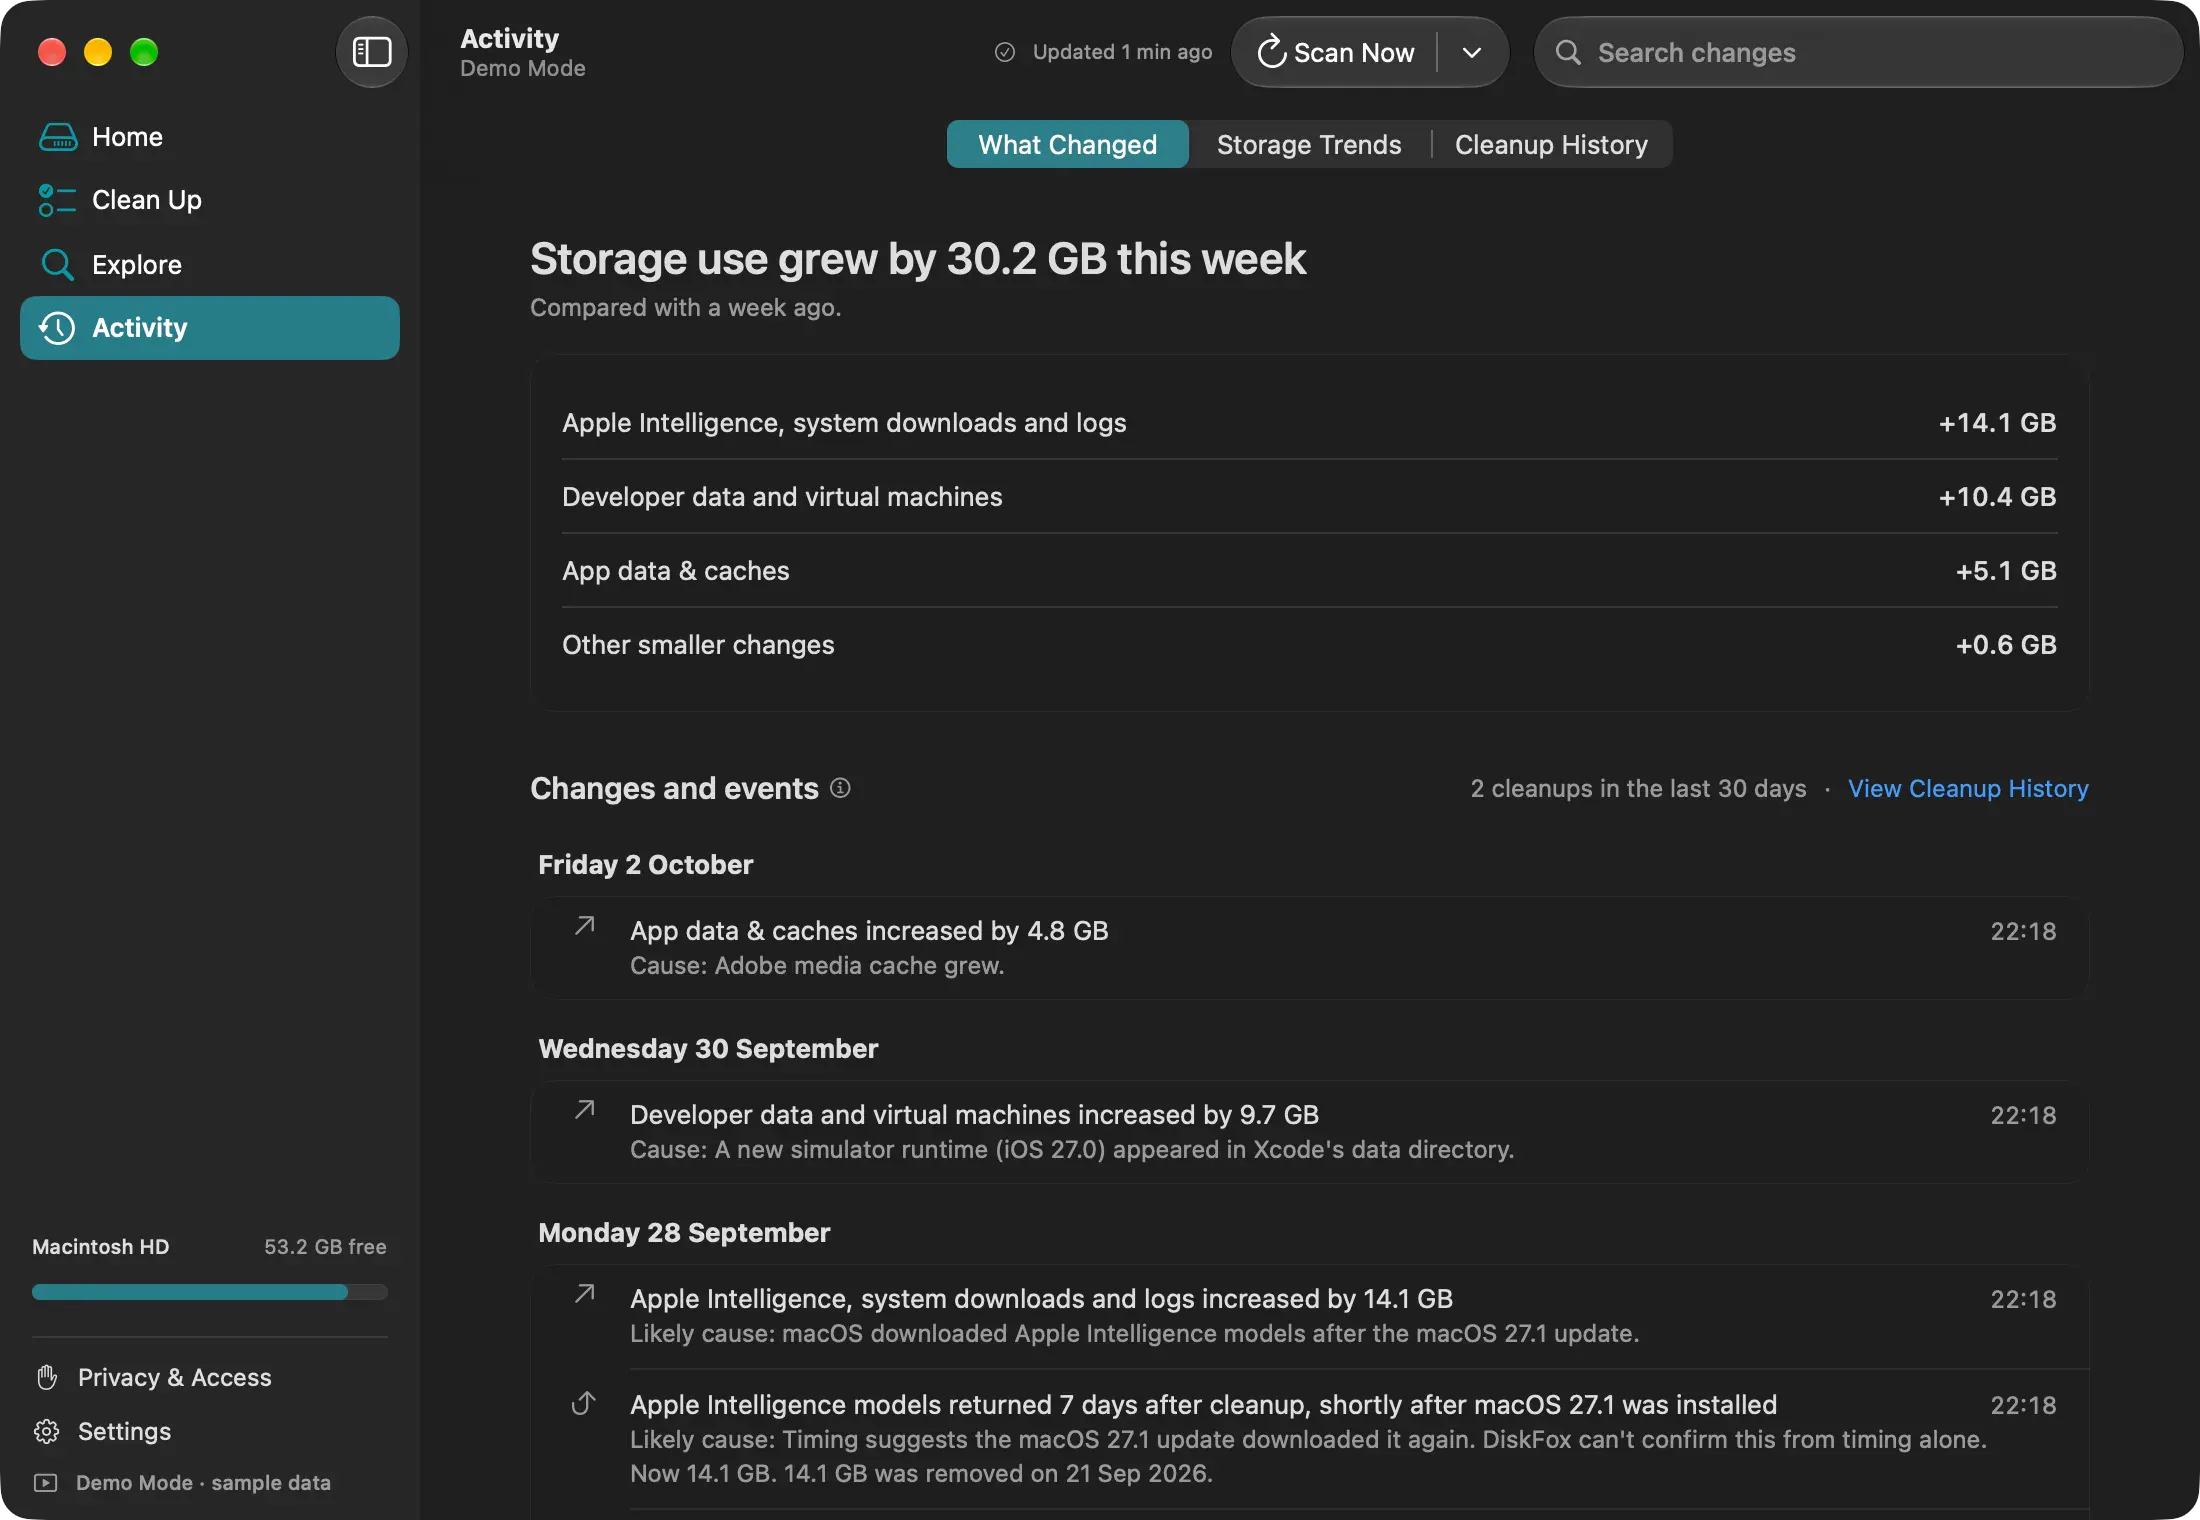Click the Search changes field
The width and height of the screenshot is (2200, 1520).
(1858, 52)
